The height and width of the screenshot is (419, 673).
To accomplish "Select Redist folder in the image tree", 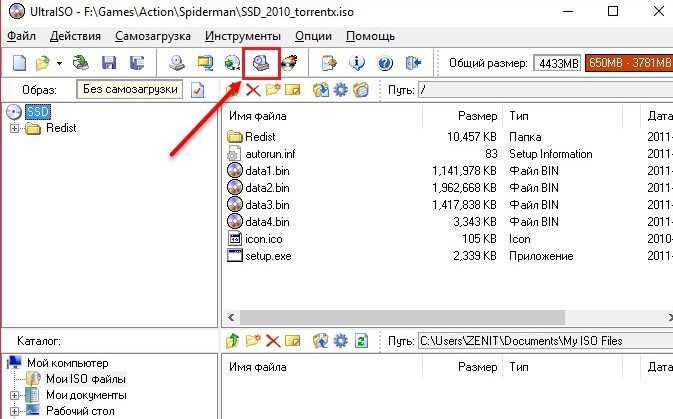I will 61,128.
